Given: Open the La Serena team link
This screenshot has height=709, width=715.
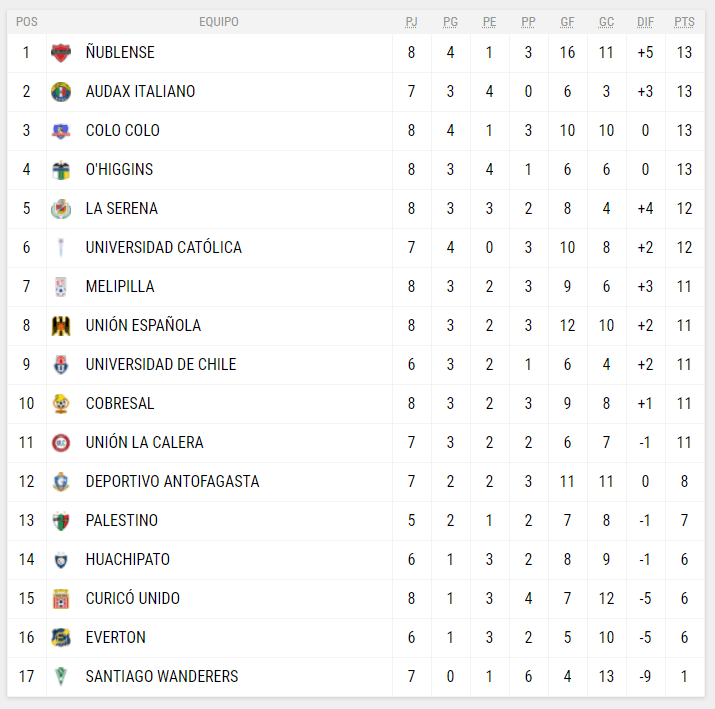Looking at the screenshot, I should point(121,209).
